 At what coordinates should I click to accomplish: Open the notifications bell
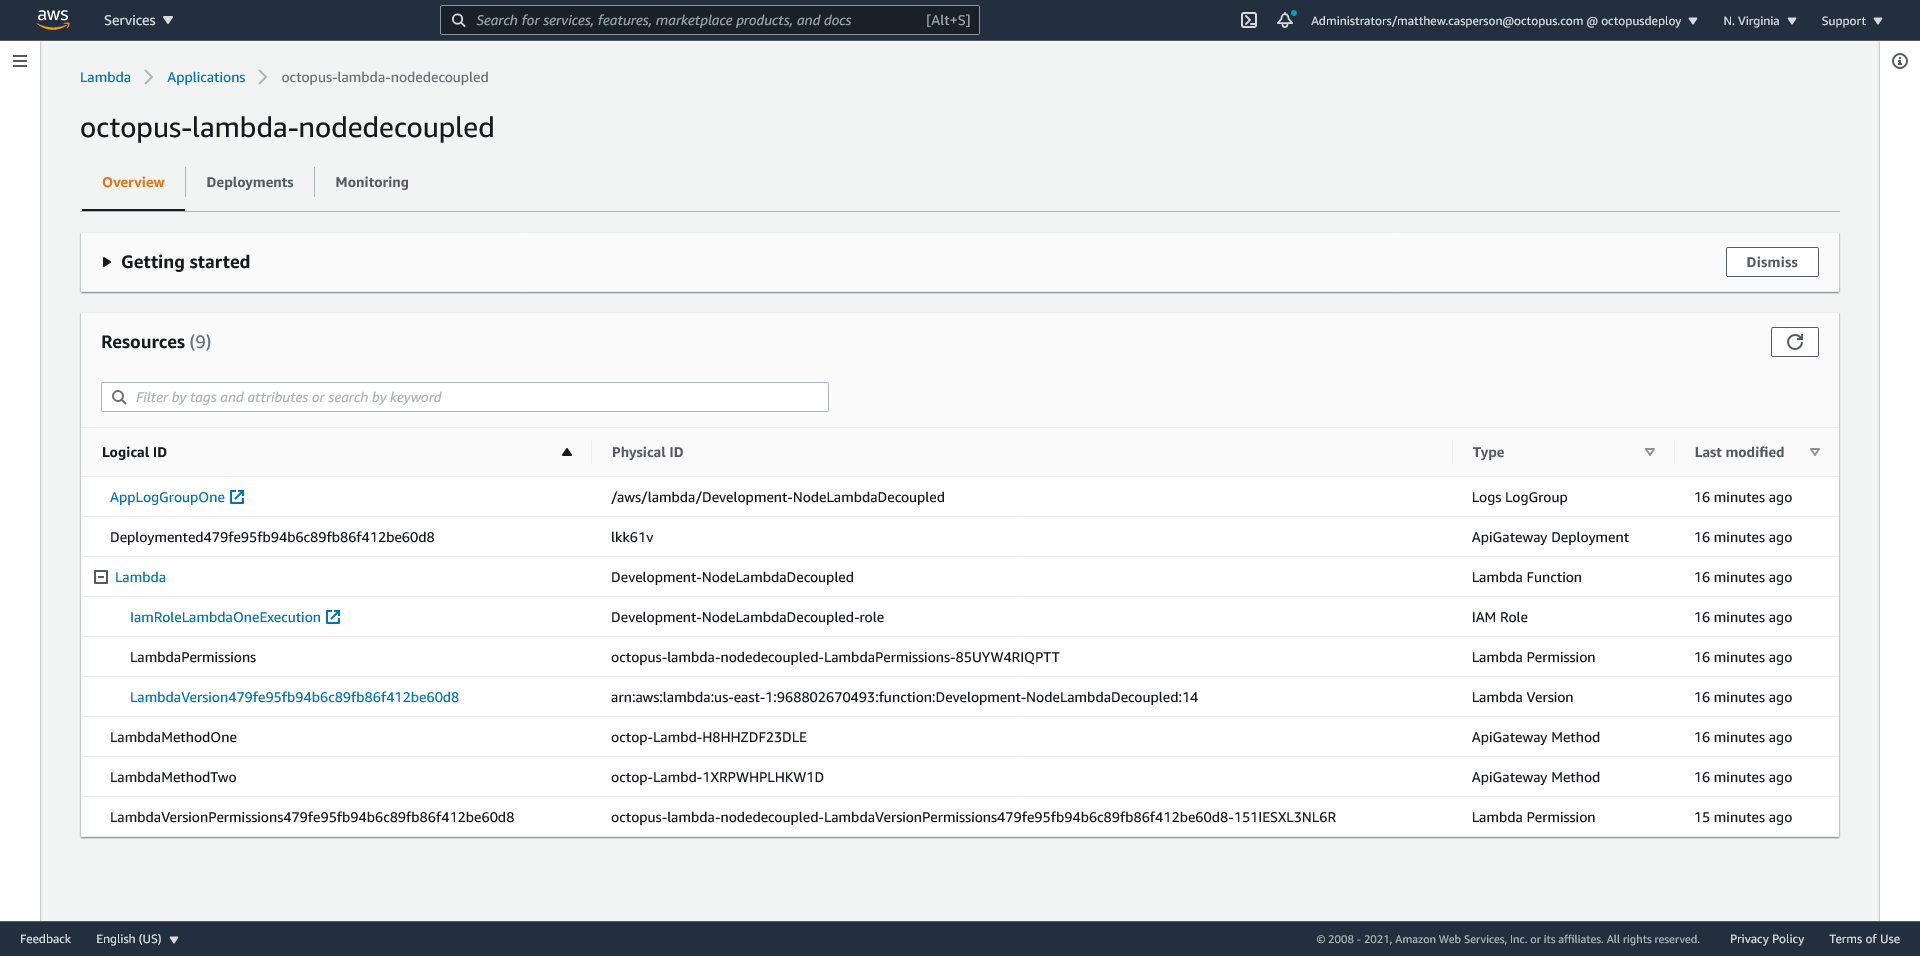1285,20
